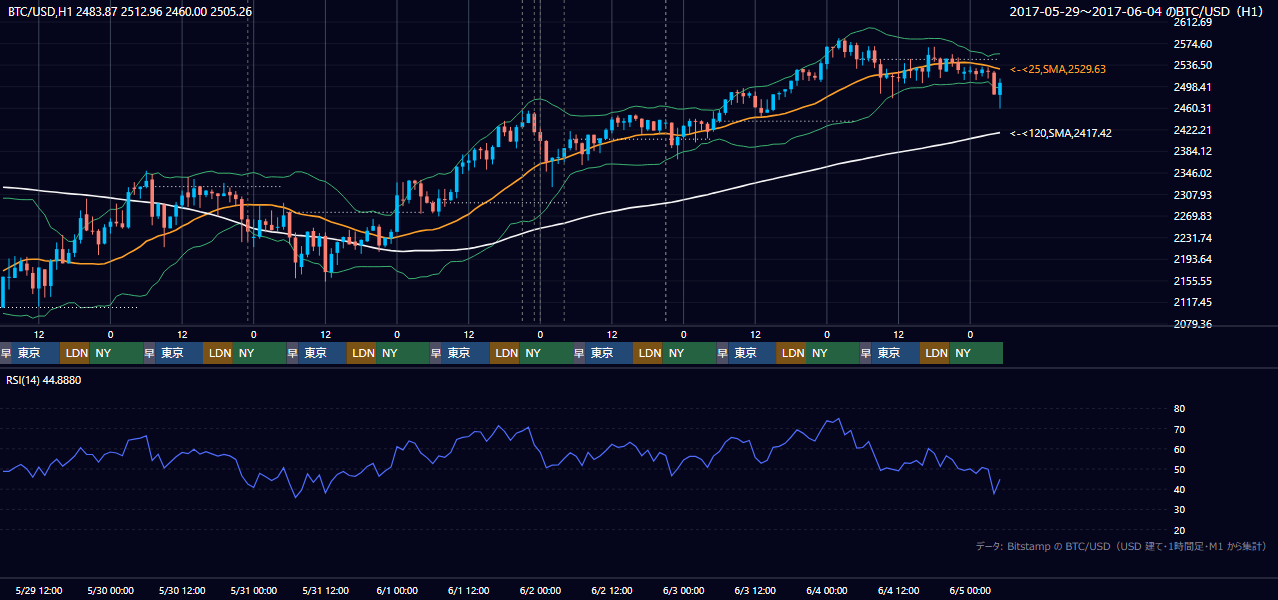The image size is (1278, 600).
Task: Click price axis value 2422.21
Action: (1192, 130)
